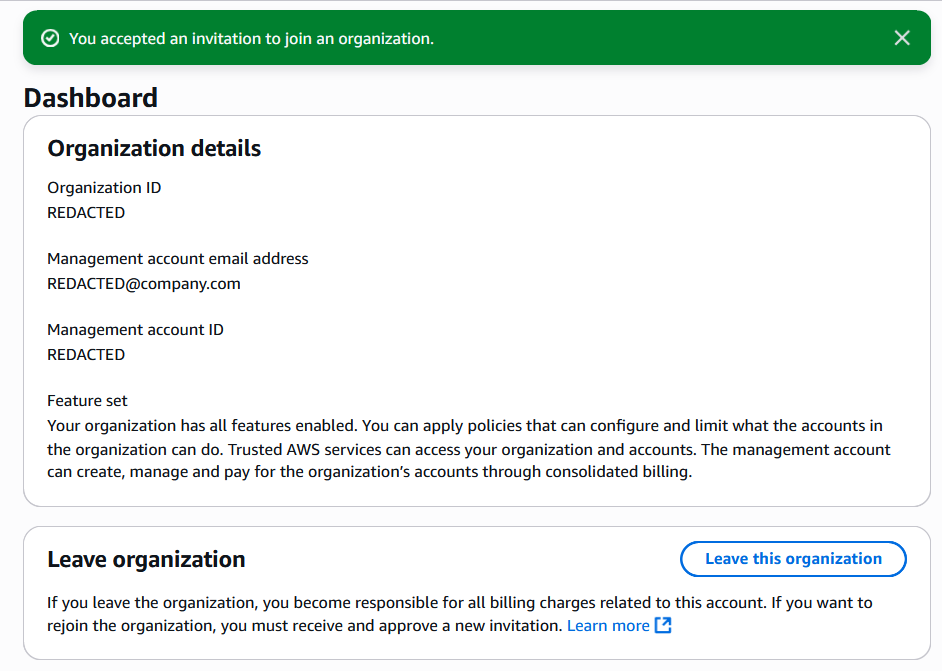
Task: Click the Leave this organization button
Action: click(793, 559)
